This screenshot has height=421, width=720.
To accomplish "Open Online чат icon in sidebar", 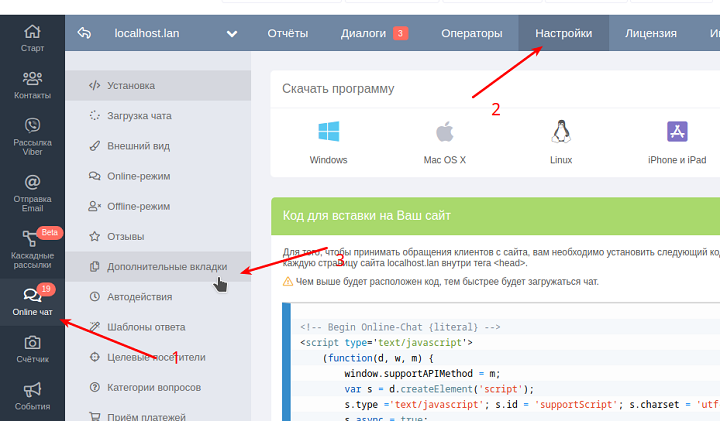I will tap(32, 295).
